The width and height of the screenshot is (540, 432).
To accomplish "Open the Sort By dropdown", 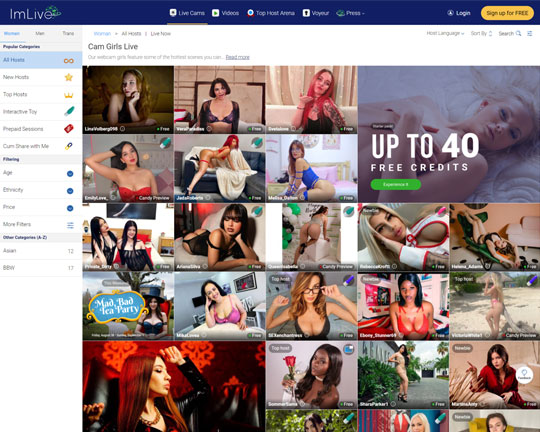I will click(x=481, y=33).
